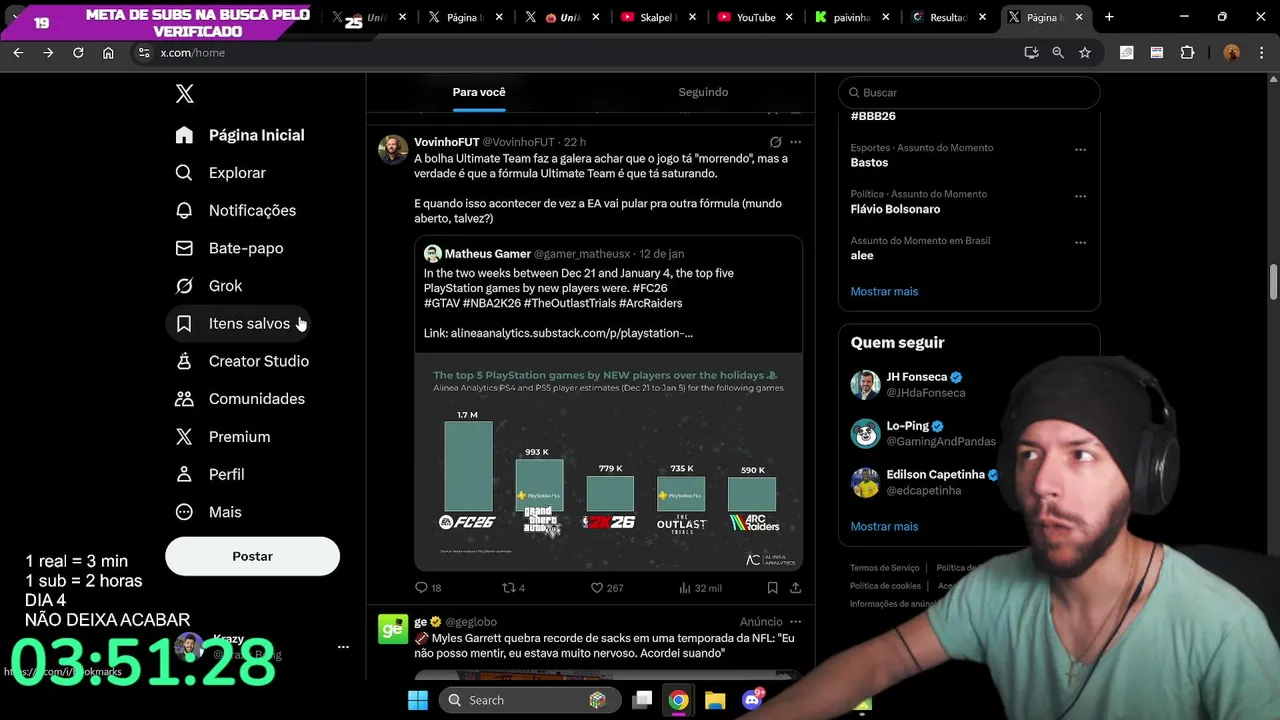Image resolution: width=1280 pixels, height=720 pixels.
Task: Open Chrome three-dot menu
Action: 1262,53
